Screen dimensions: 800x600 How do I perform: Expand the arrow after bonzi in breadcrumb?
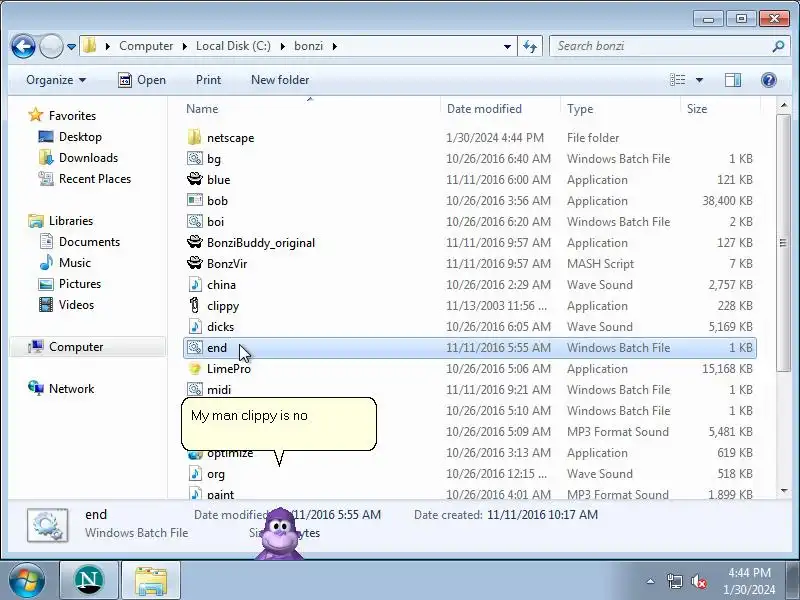point(335,46)
